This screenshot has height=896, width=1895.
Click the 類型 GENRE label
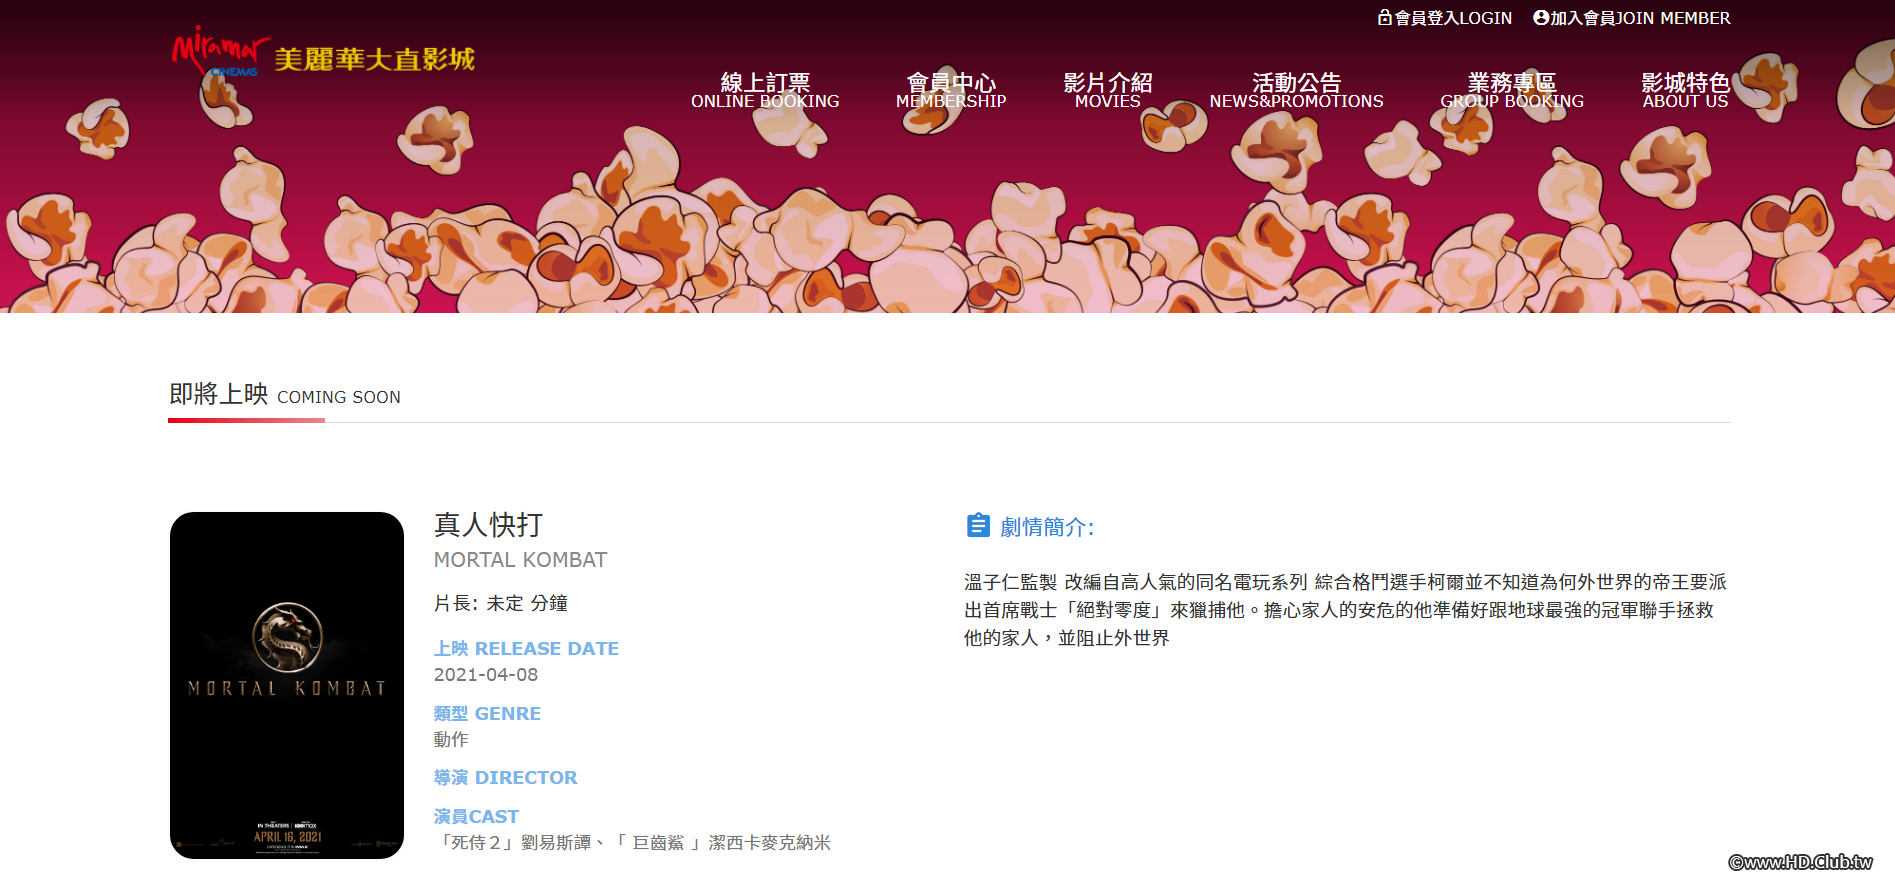487,713
